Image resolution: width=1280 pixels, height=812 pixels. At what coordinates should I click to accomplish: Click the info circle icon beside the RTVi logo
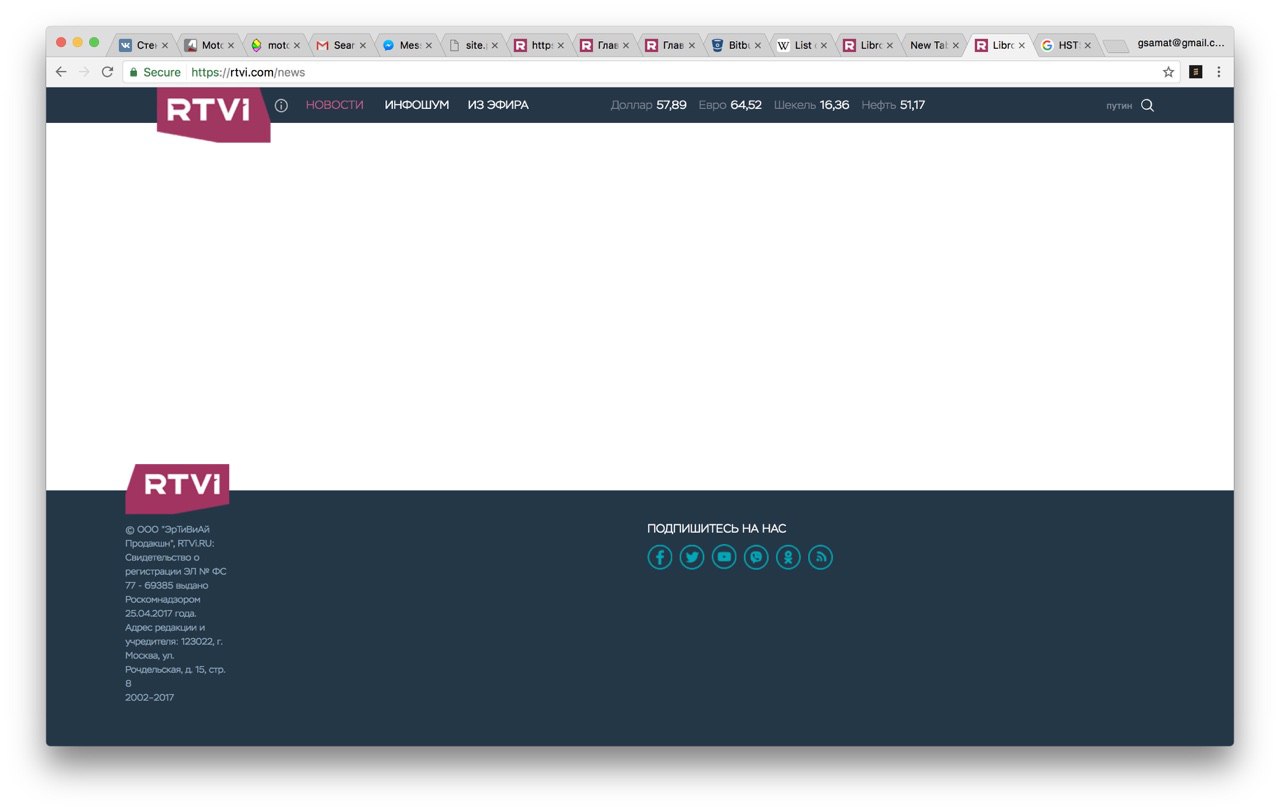coord(281,105)
